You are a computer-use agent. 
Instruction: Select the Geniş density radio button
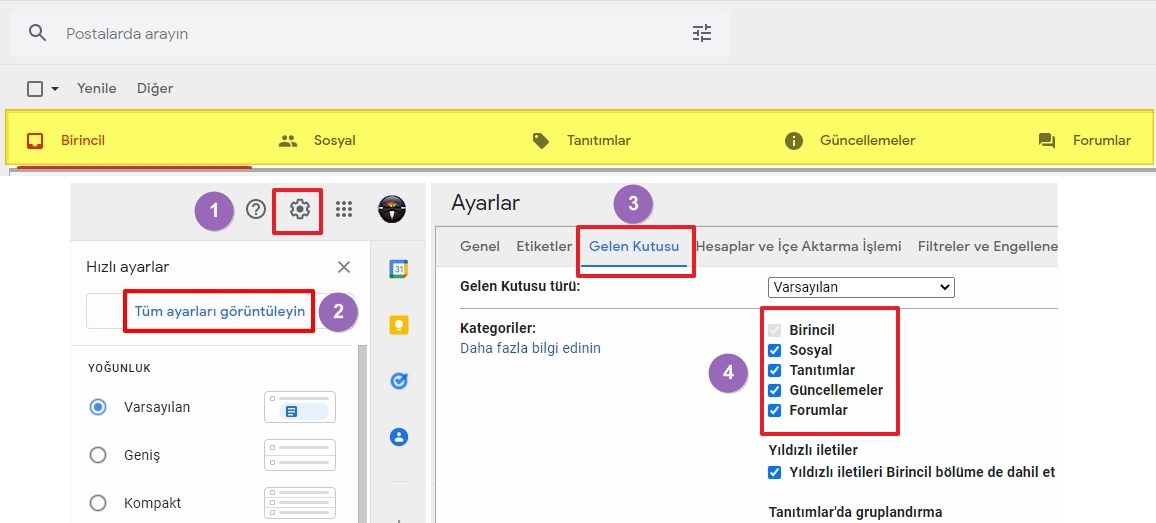coord(98,455)
